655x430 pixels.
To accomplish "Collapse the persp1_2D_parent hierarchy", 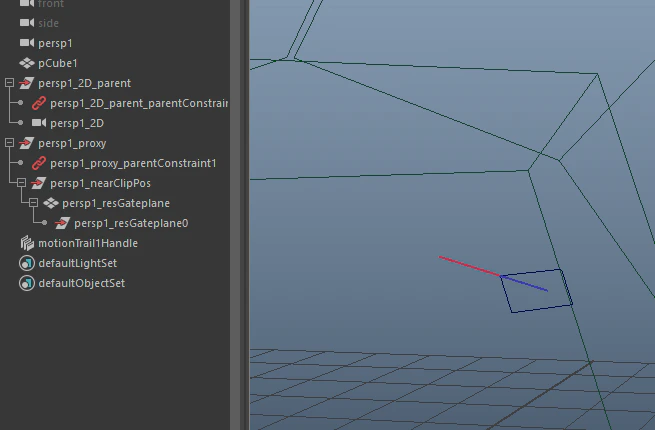I will (9, 83).
